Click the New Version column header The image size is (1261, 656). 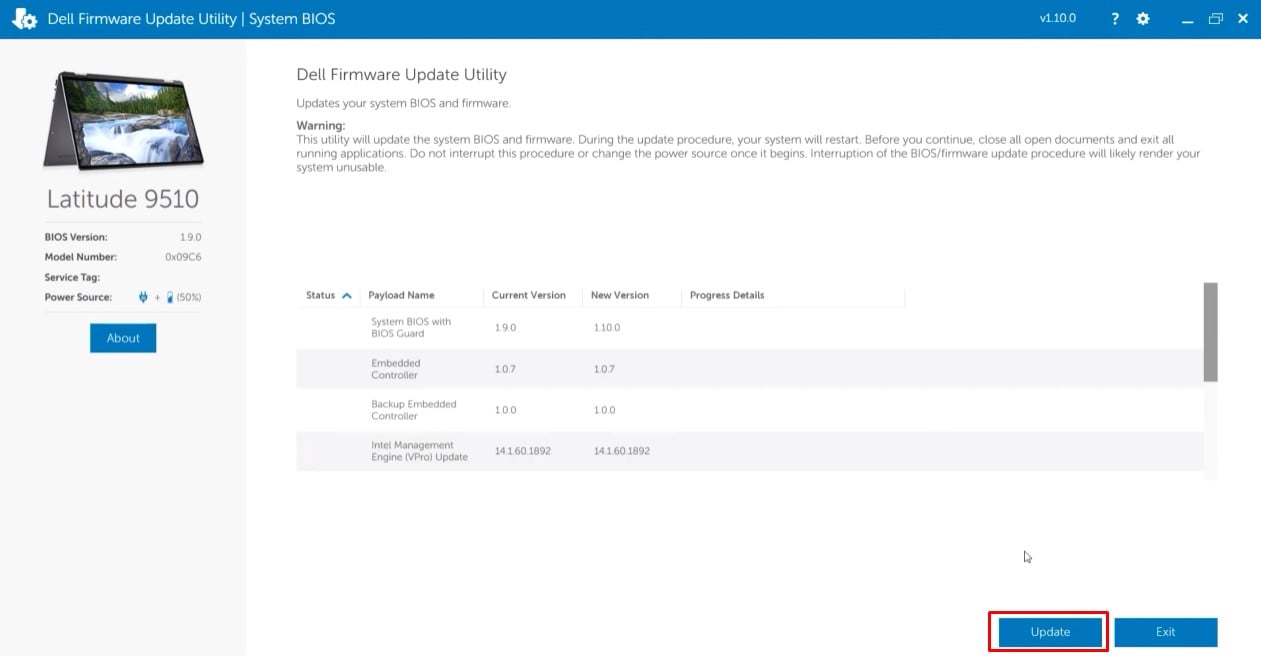tap(620, 296)
